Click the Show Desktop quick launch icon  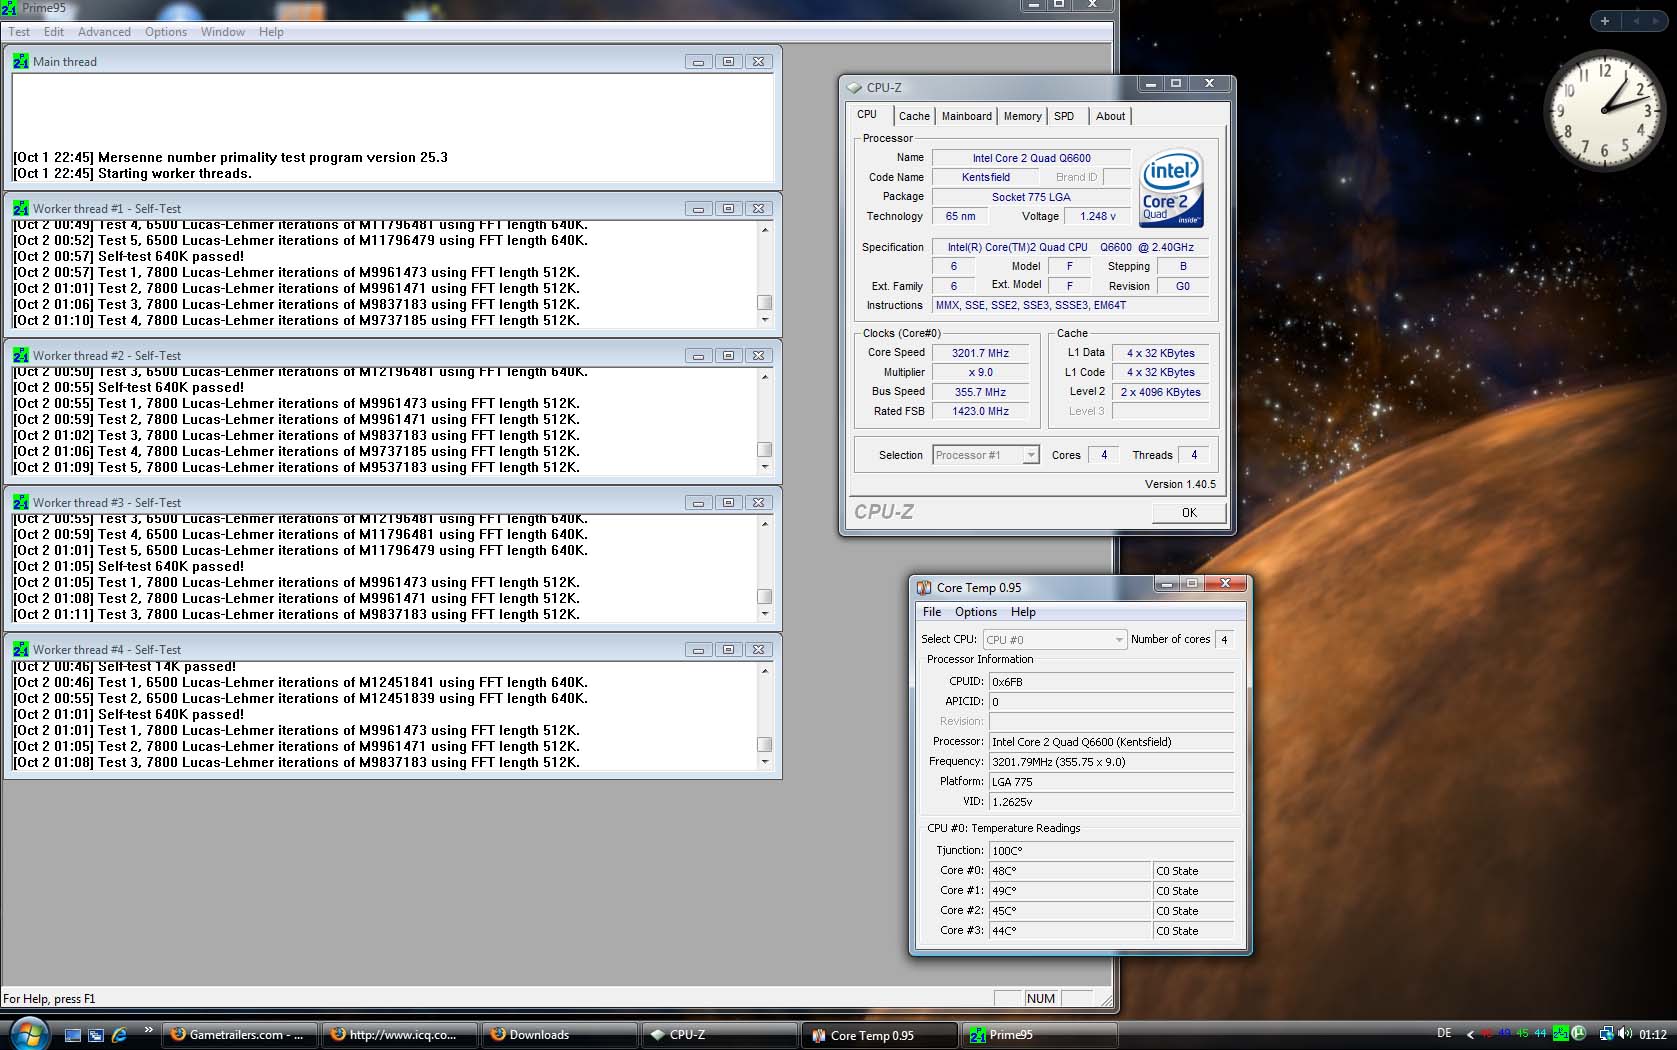(72, 1035)
